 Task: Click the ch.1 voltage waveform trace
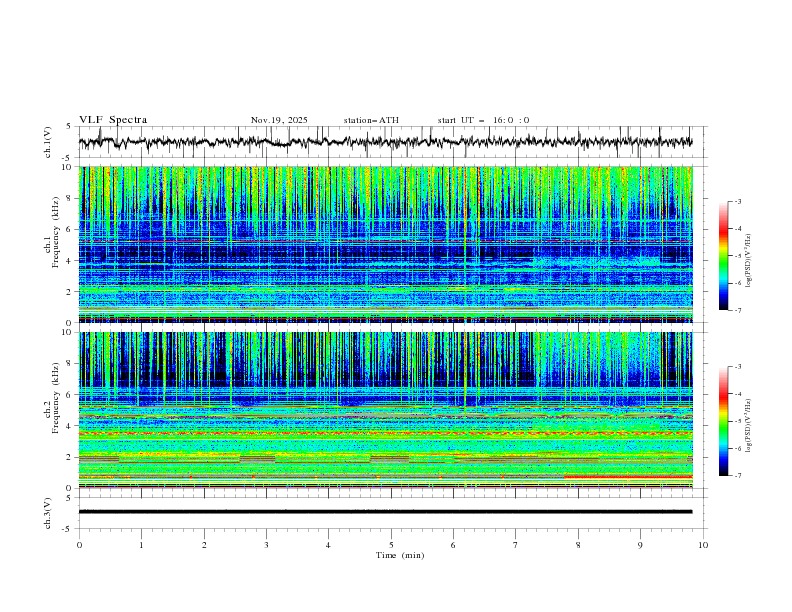click(x=385, y=142)
